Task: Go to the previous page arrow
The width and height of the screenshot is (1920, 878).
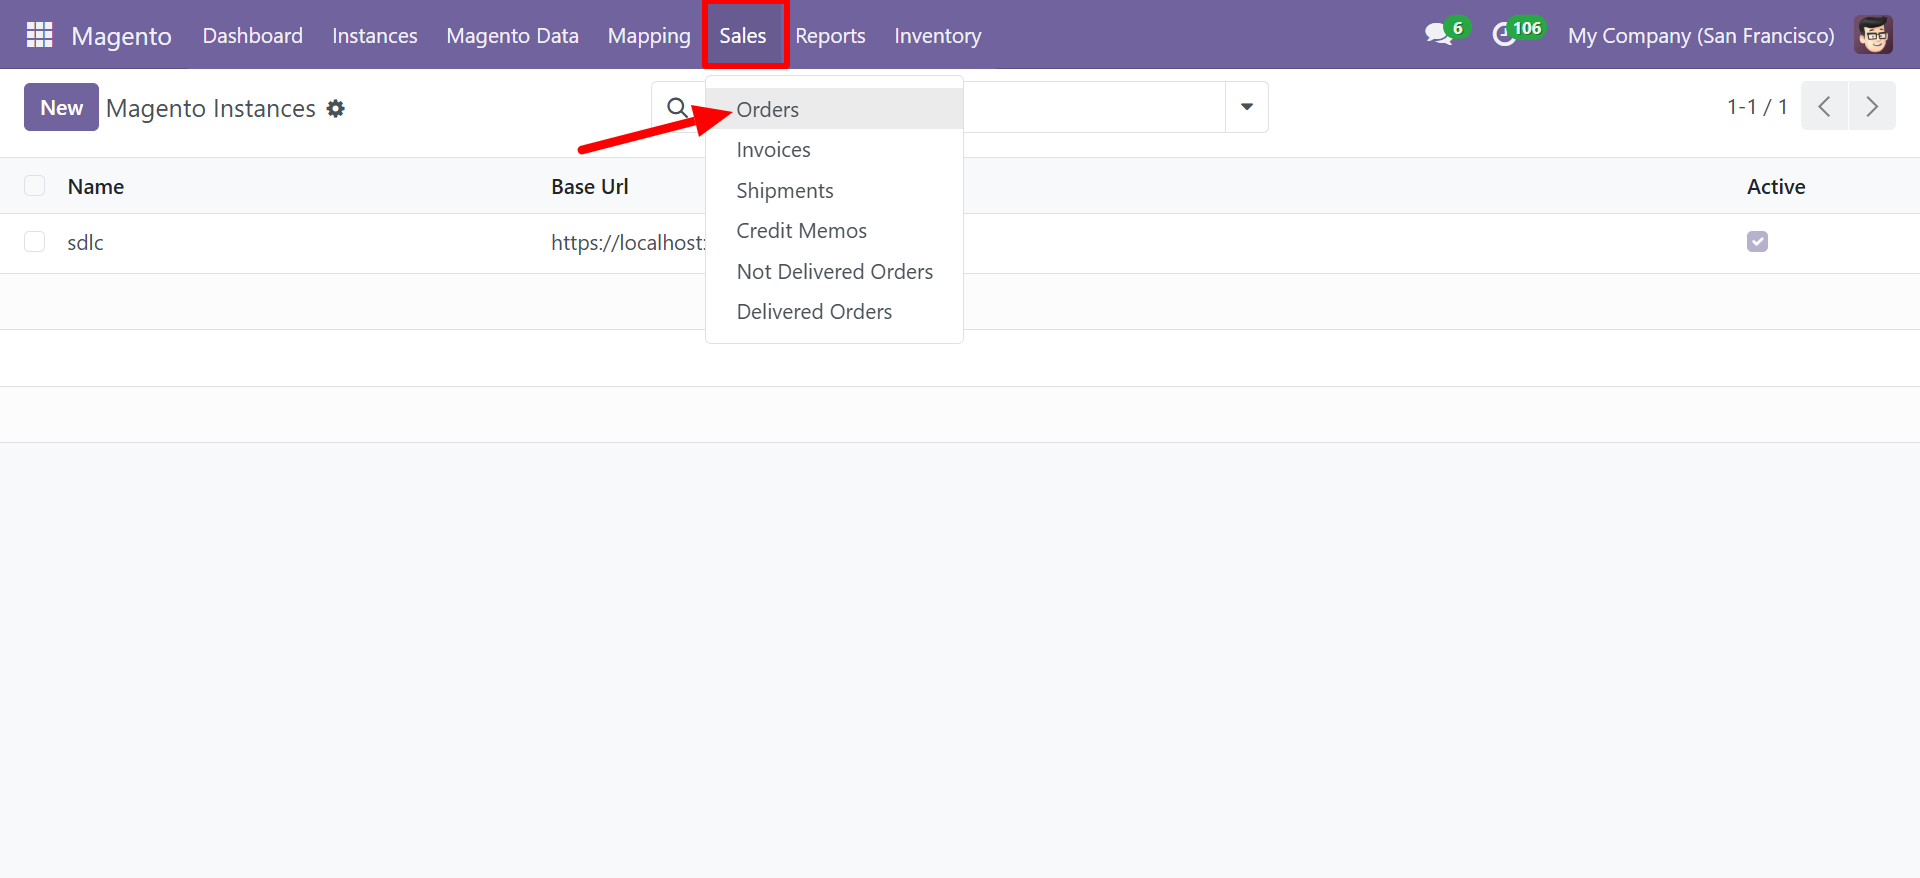Action: pos(1824,106)
